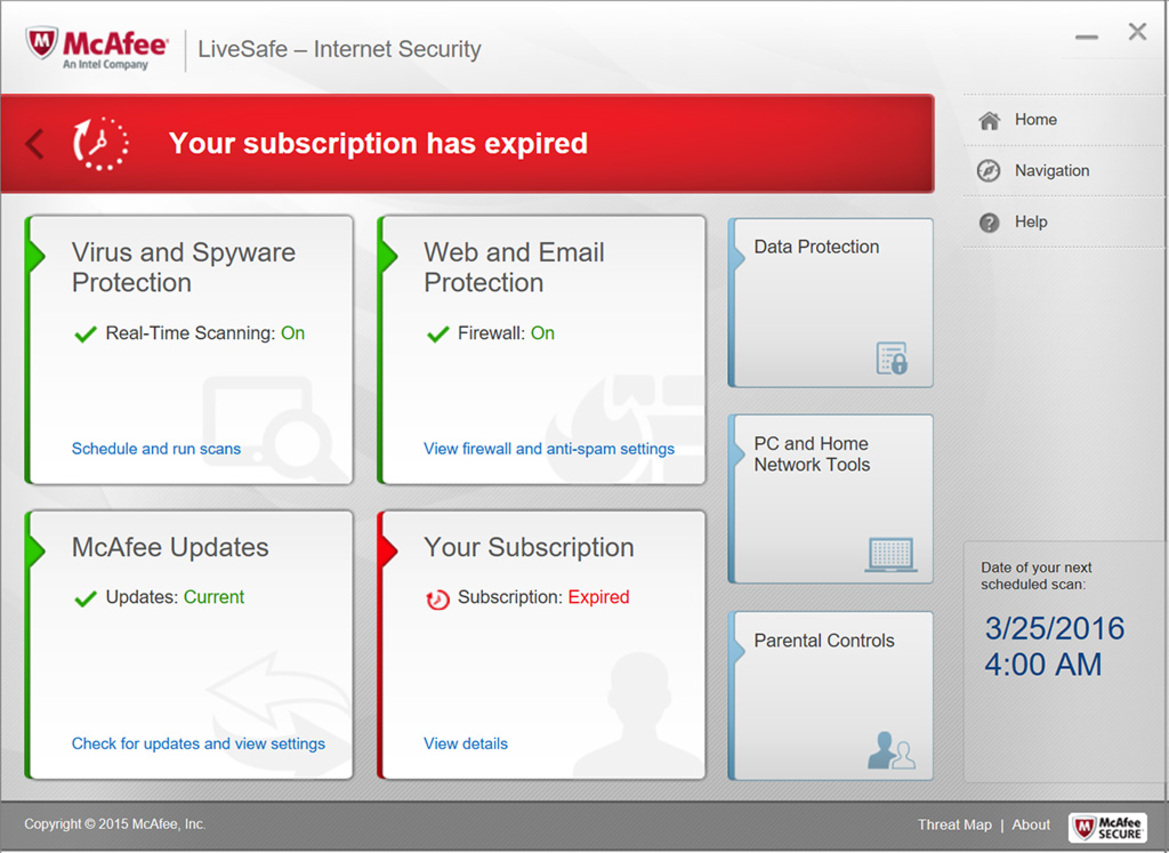Click the McAfee SECURE badge
Image resolution: width=1169 pixels, height=853 pixels.
coord(1107,827)
